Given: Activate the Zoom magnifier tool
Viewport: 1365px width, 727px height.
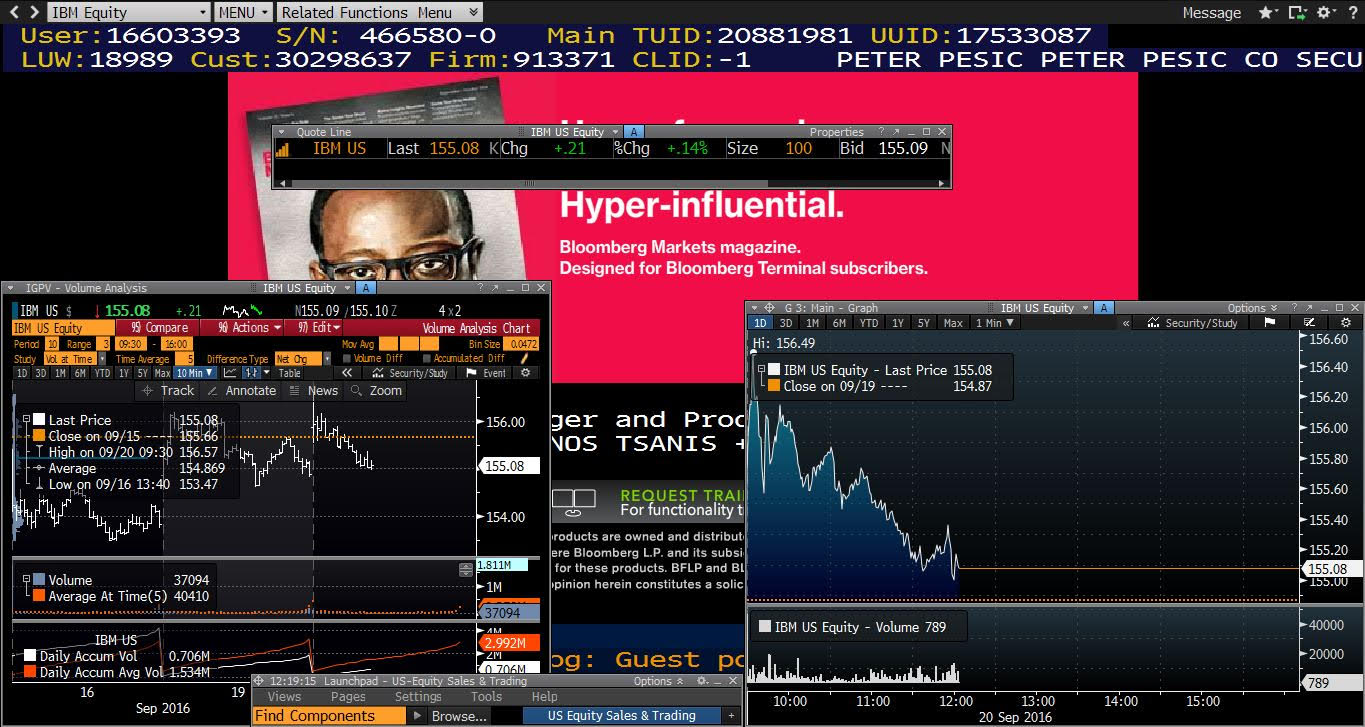Looking at the screenshot, I should (375, 391).
